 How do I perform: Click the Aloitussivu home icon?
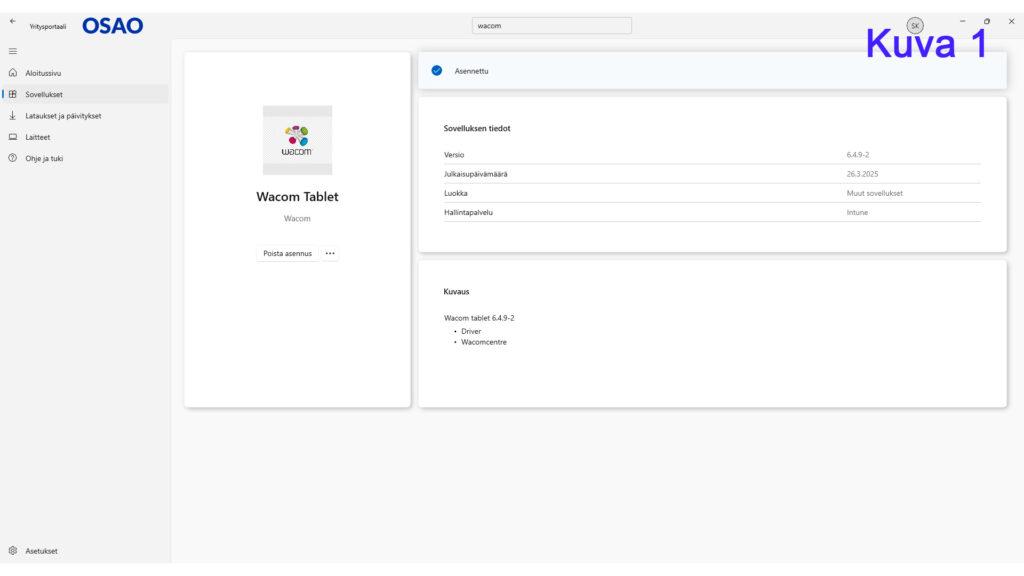pyautogui.click(x=12, y=72)
